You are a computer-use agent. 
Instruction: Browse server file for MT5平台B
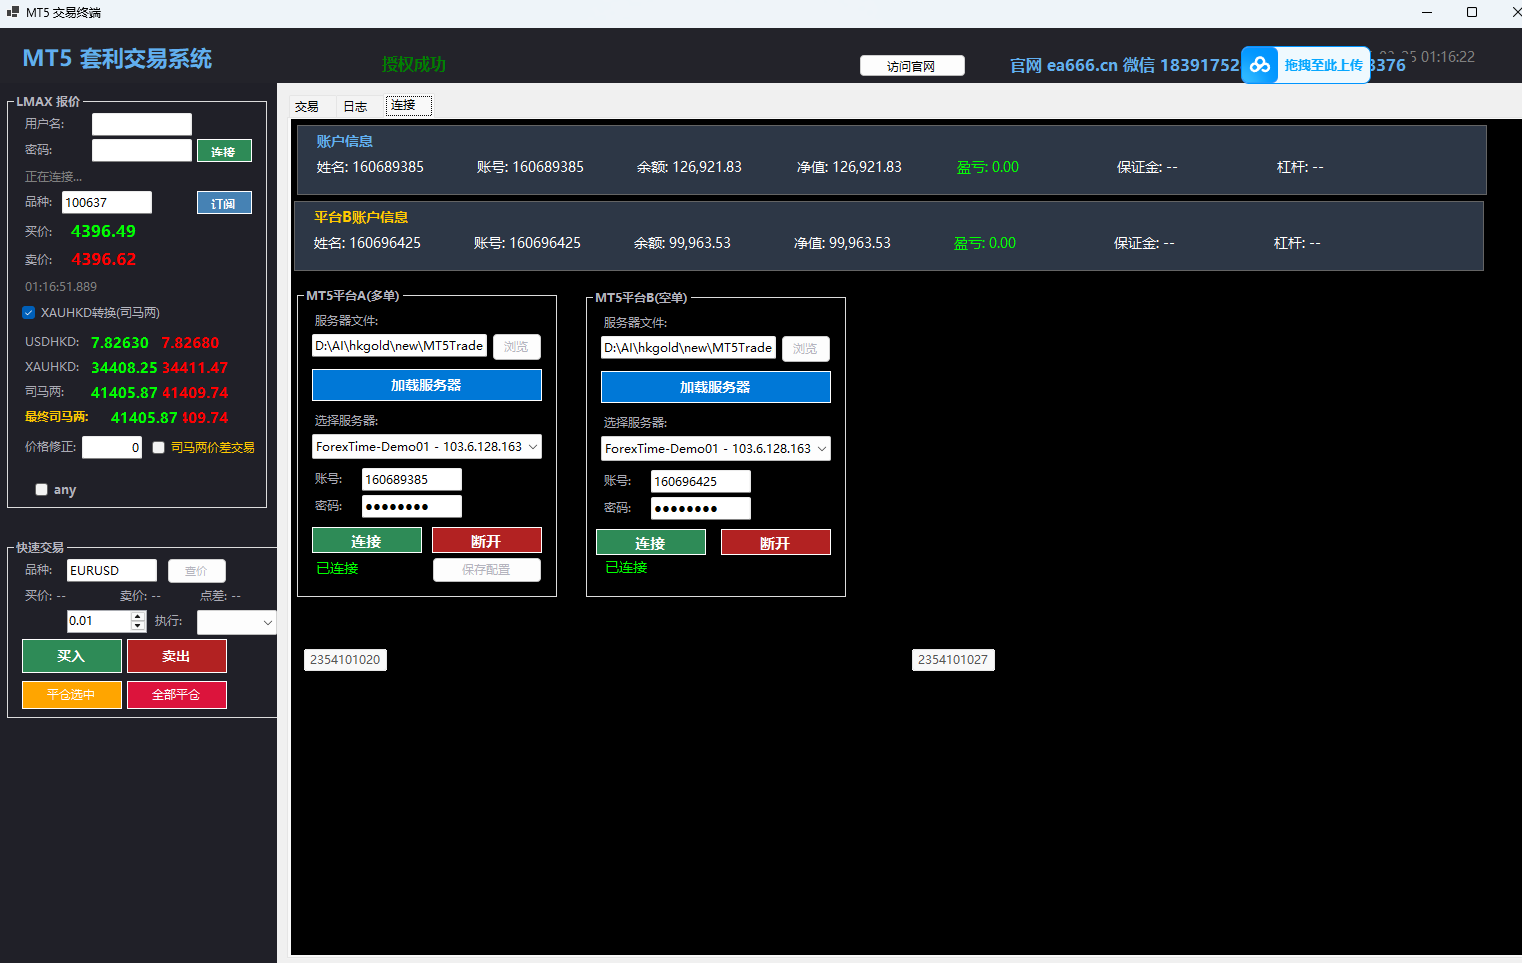[x=805, y=349]
